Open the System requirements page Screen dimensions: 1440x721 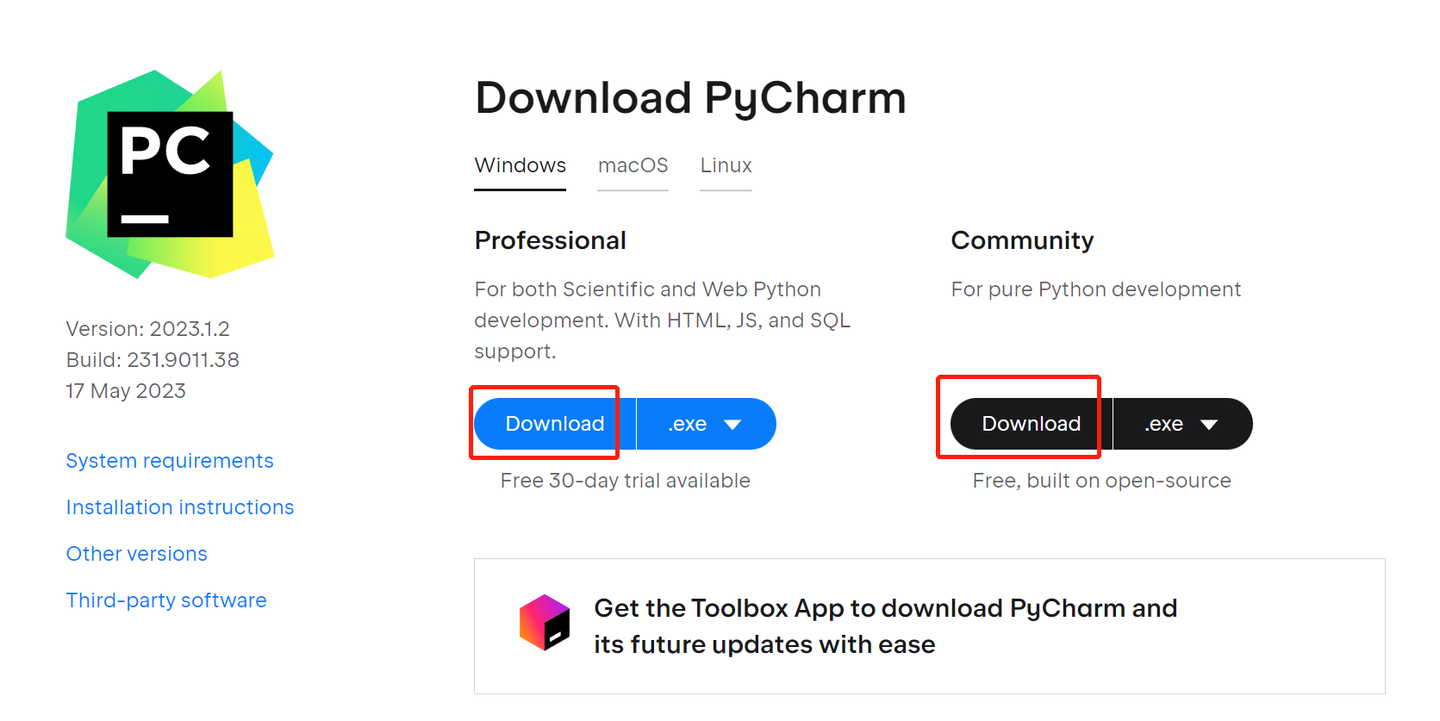coord(169,460)
